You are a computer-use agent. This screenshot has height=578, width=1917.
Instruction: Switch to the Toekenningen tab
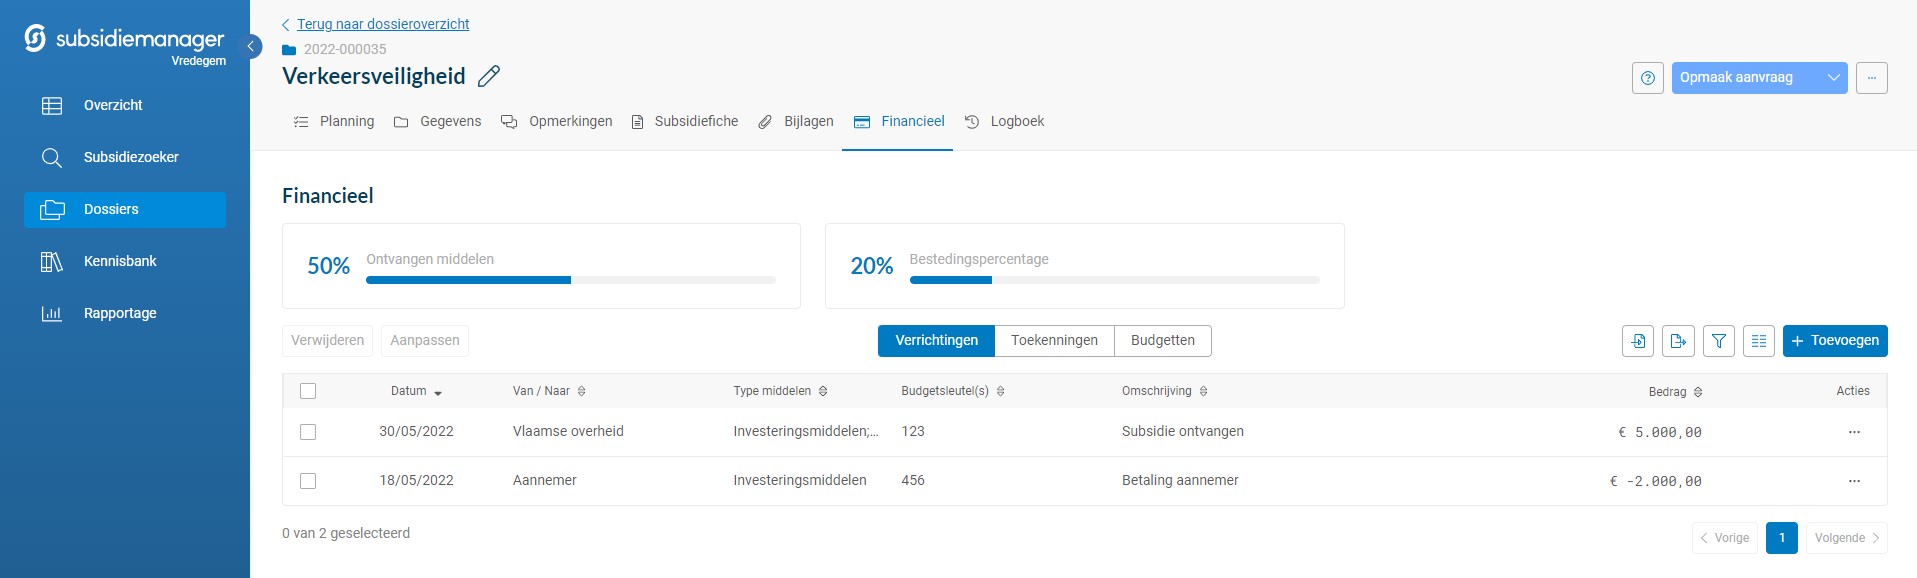(x=1054, y=341)
